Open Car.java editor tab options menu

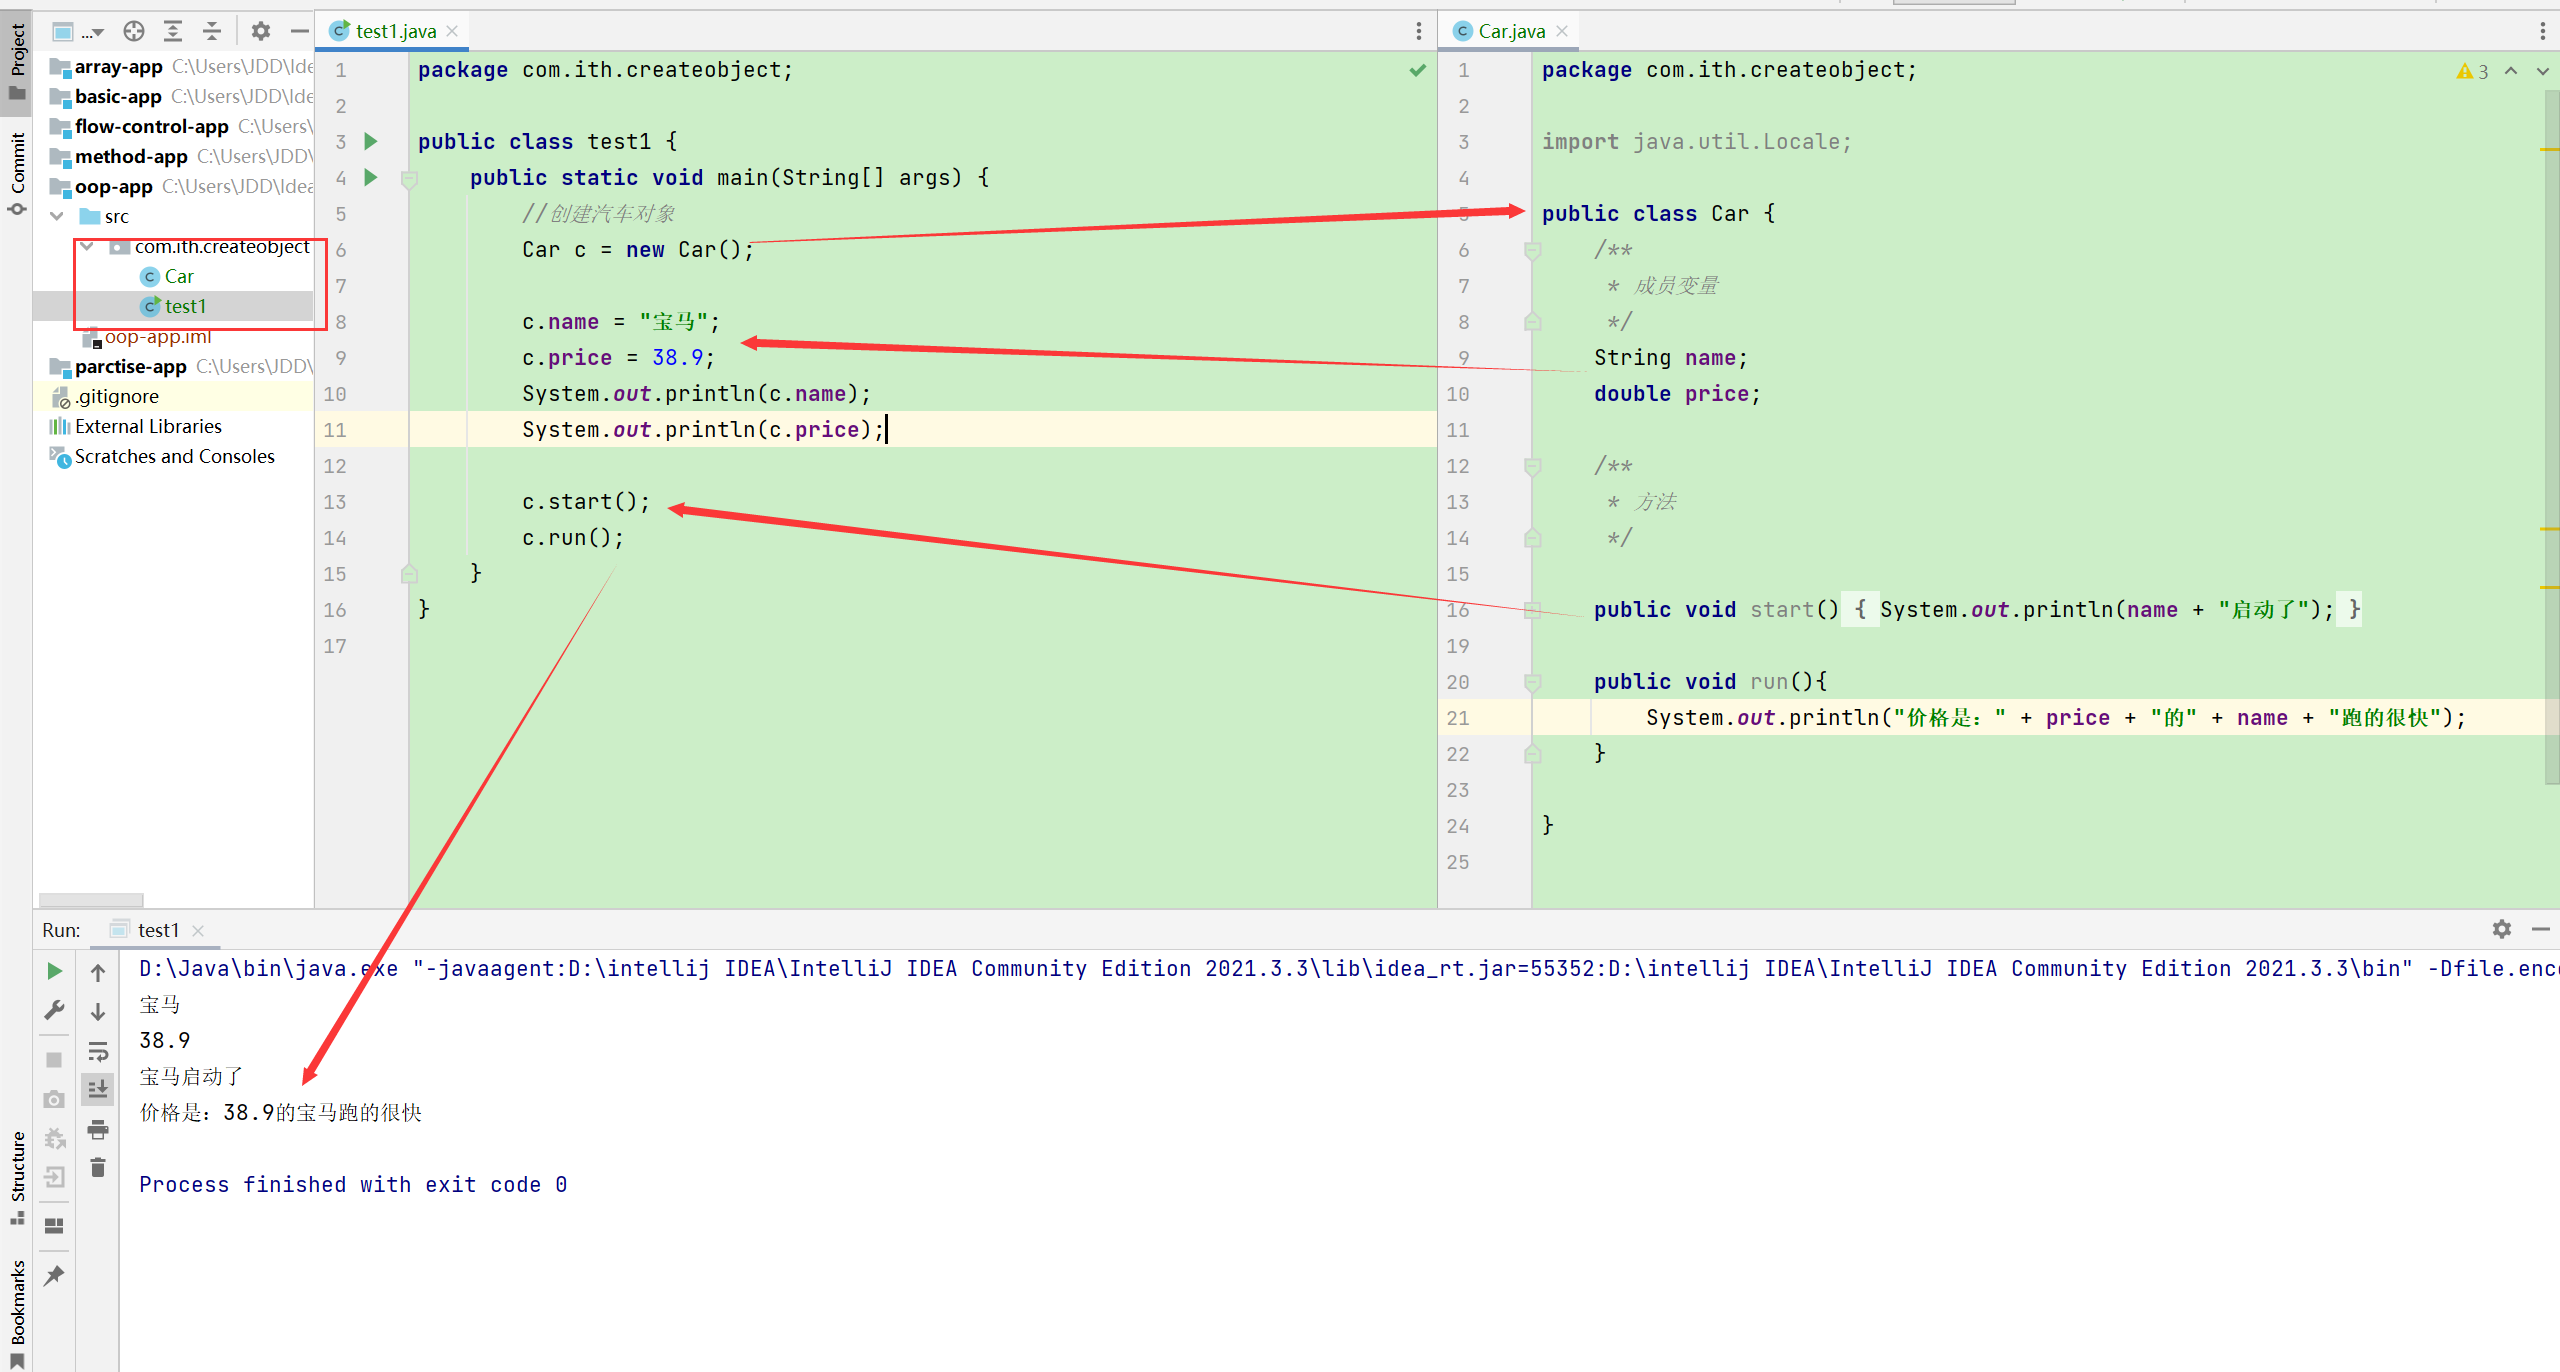(2542, 31)
